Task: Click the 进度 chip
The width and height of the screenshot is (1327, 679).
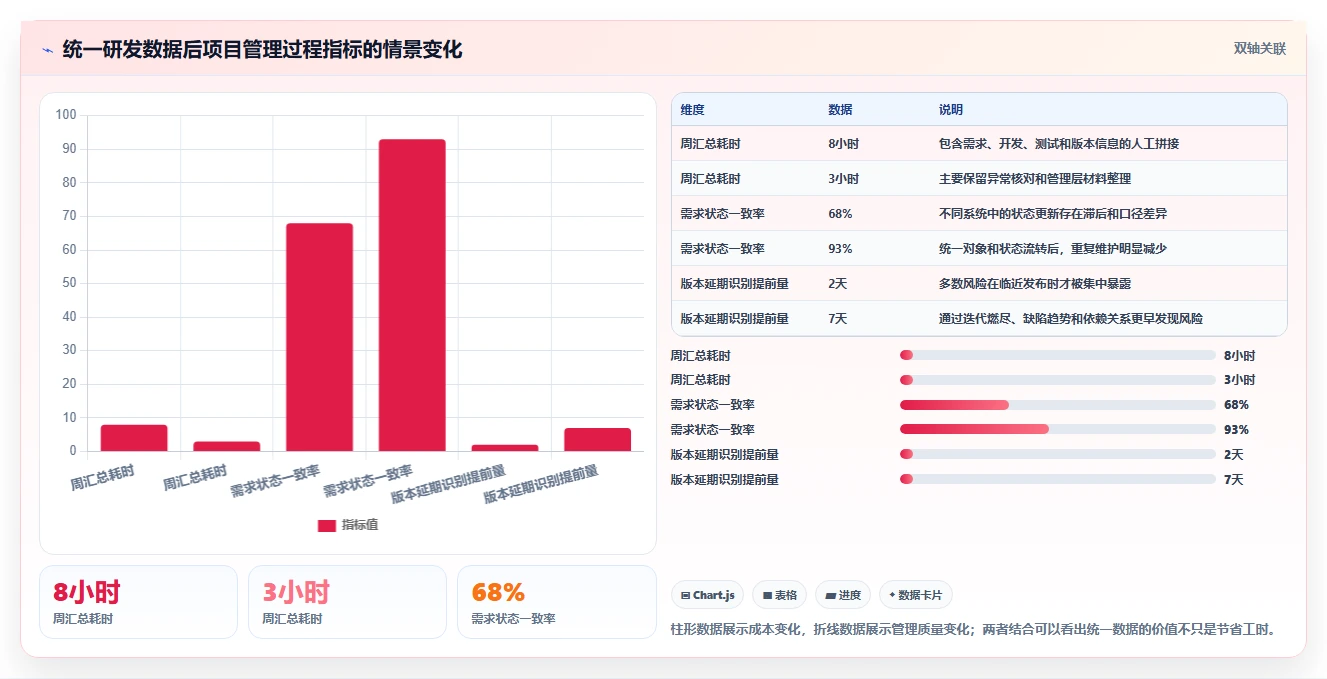Action: point(843,595)
